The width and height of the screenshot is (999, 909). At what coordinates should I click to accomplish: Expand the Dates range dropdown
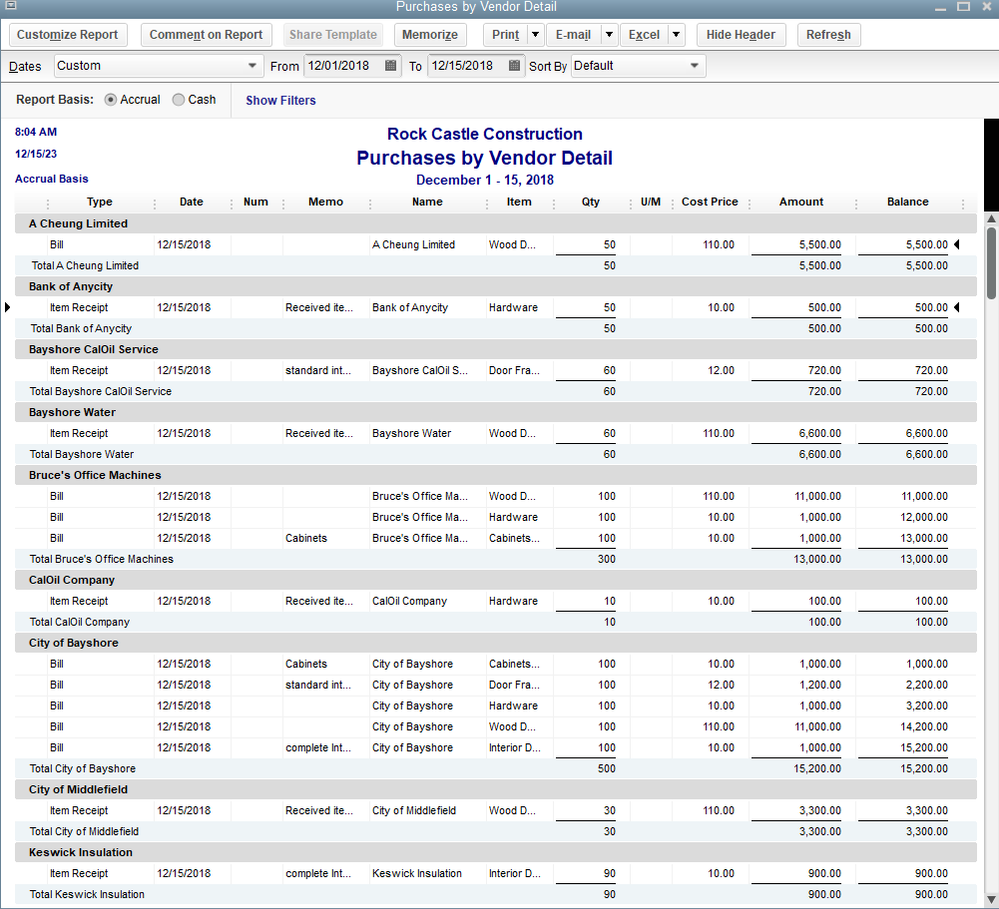pyautogui.click(x=252, y=66)
